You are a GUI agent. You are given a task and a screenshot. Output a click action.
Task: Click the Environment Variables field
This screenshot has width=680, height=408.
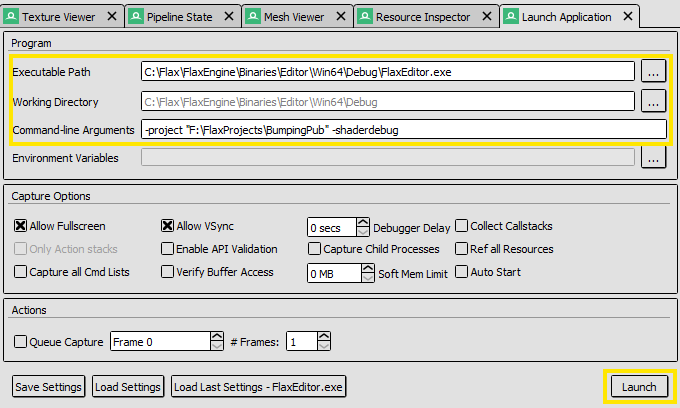pyautogui.click(x=388, y=157)
